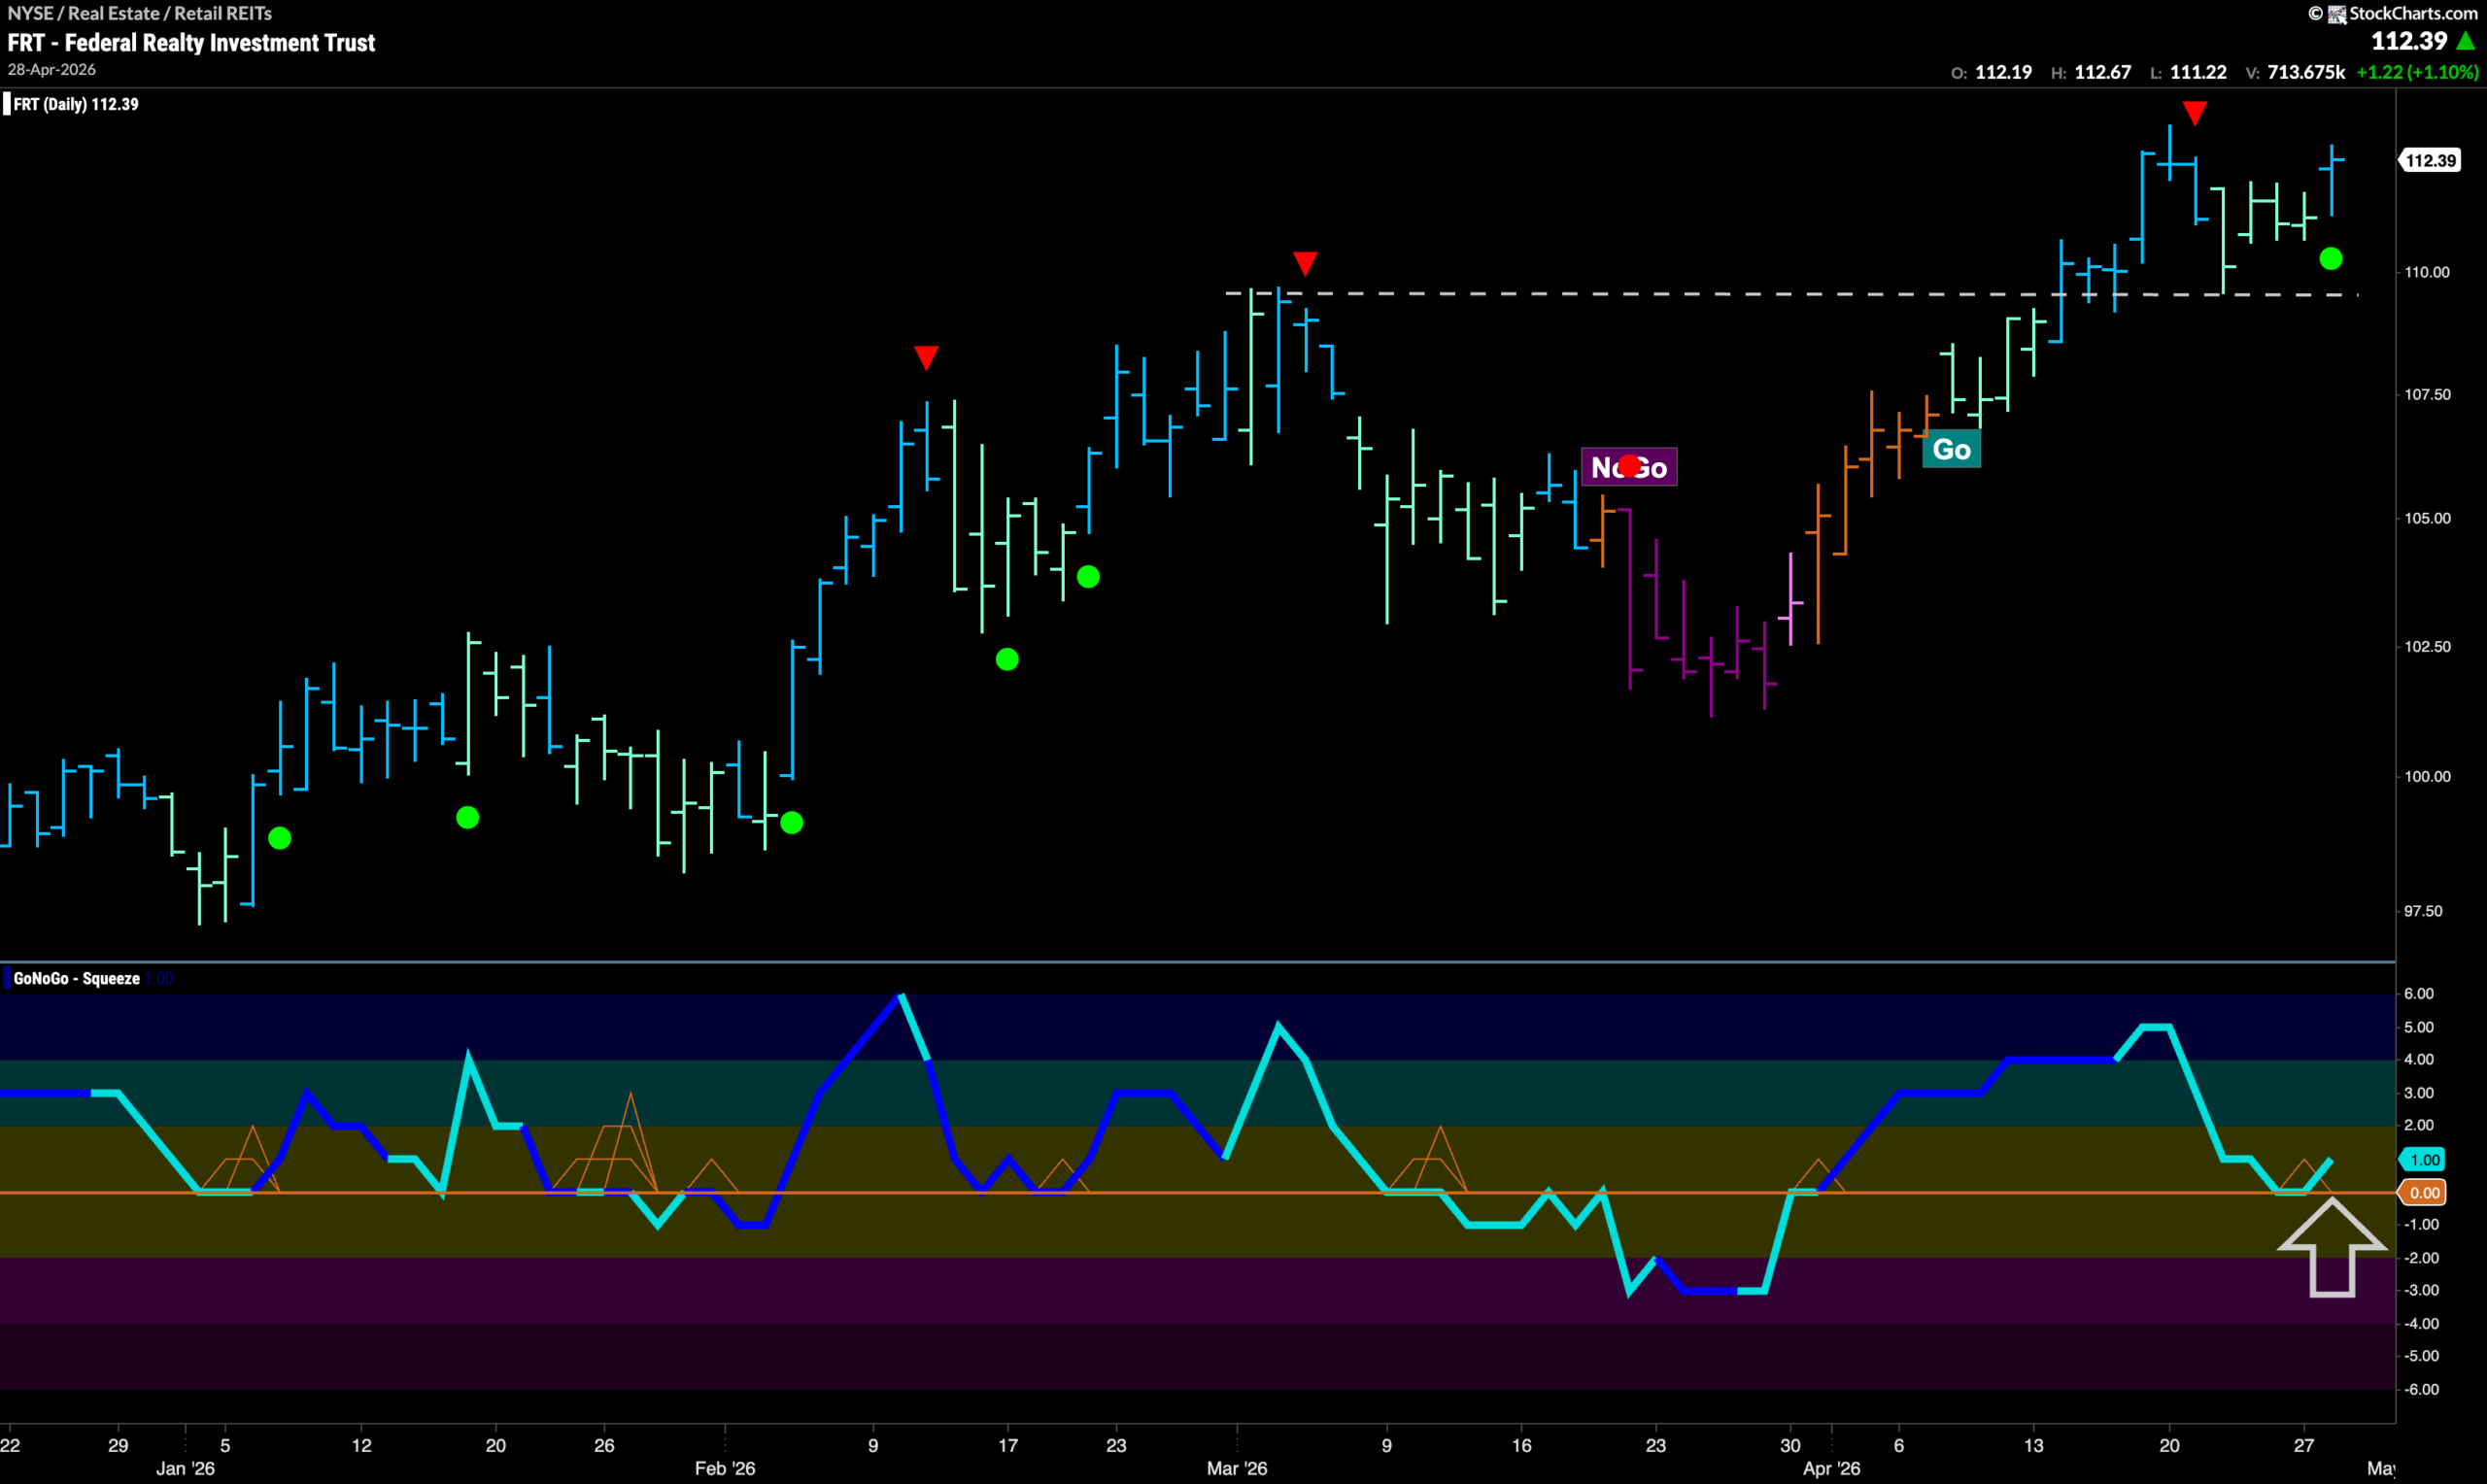This screenshot has width=2487, height=1484.
Task: Click the 110.00 price axis label
Action: pyautogui.click(x=2427, y=272)
